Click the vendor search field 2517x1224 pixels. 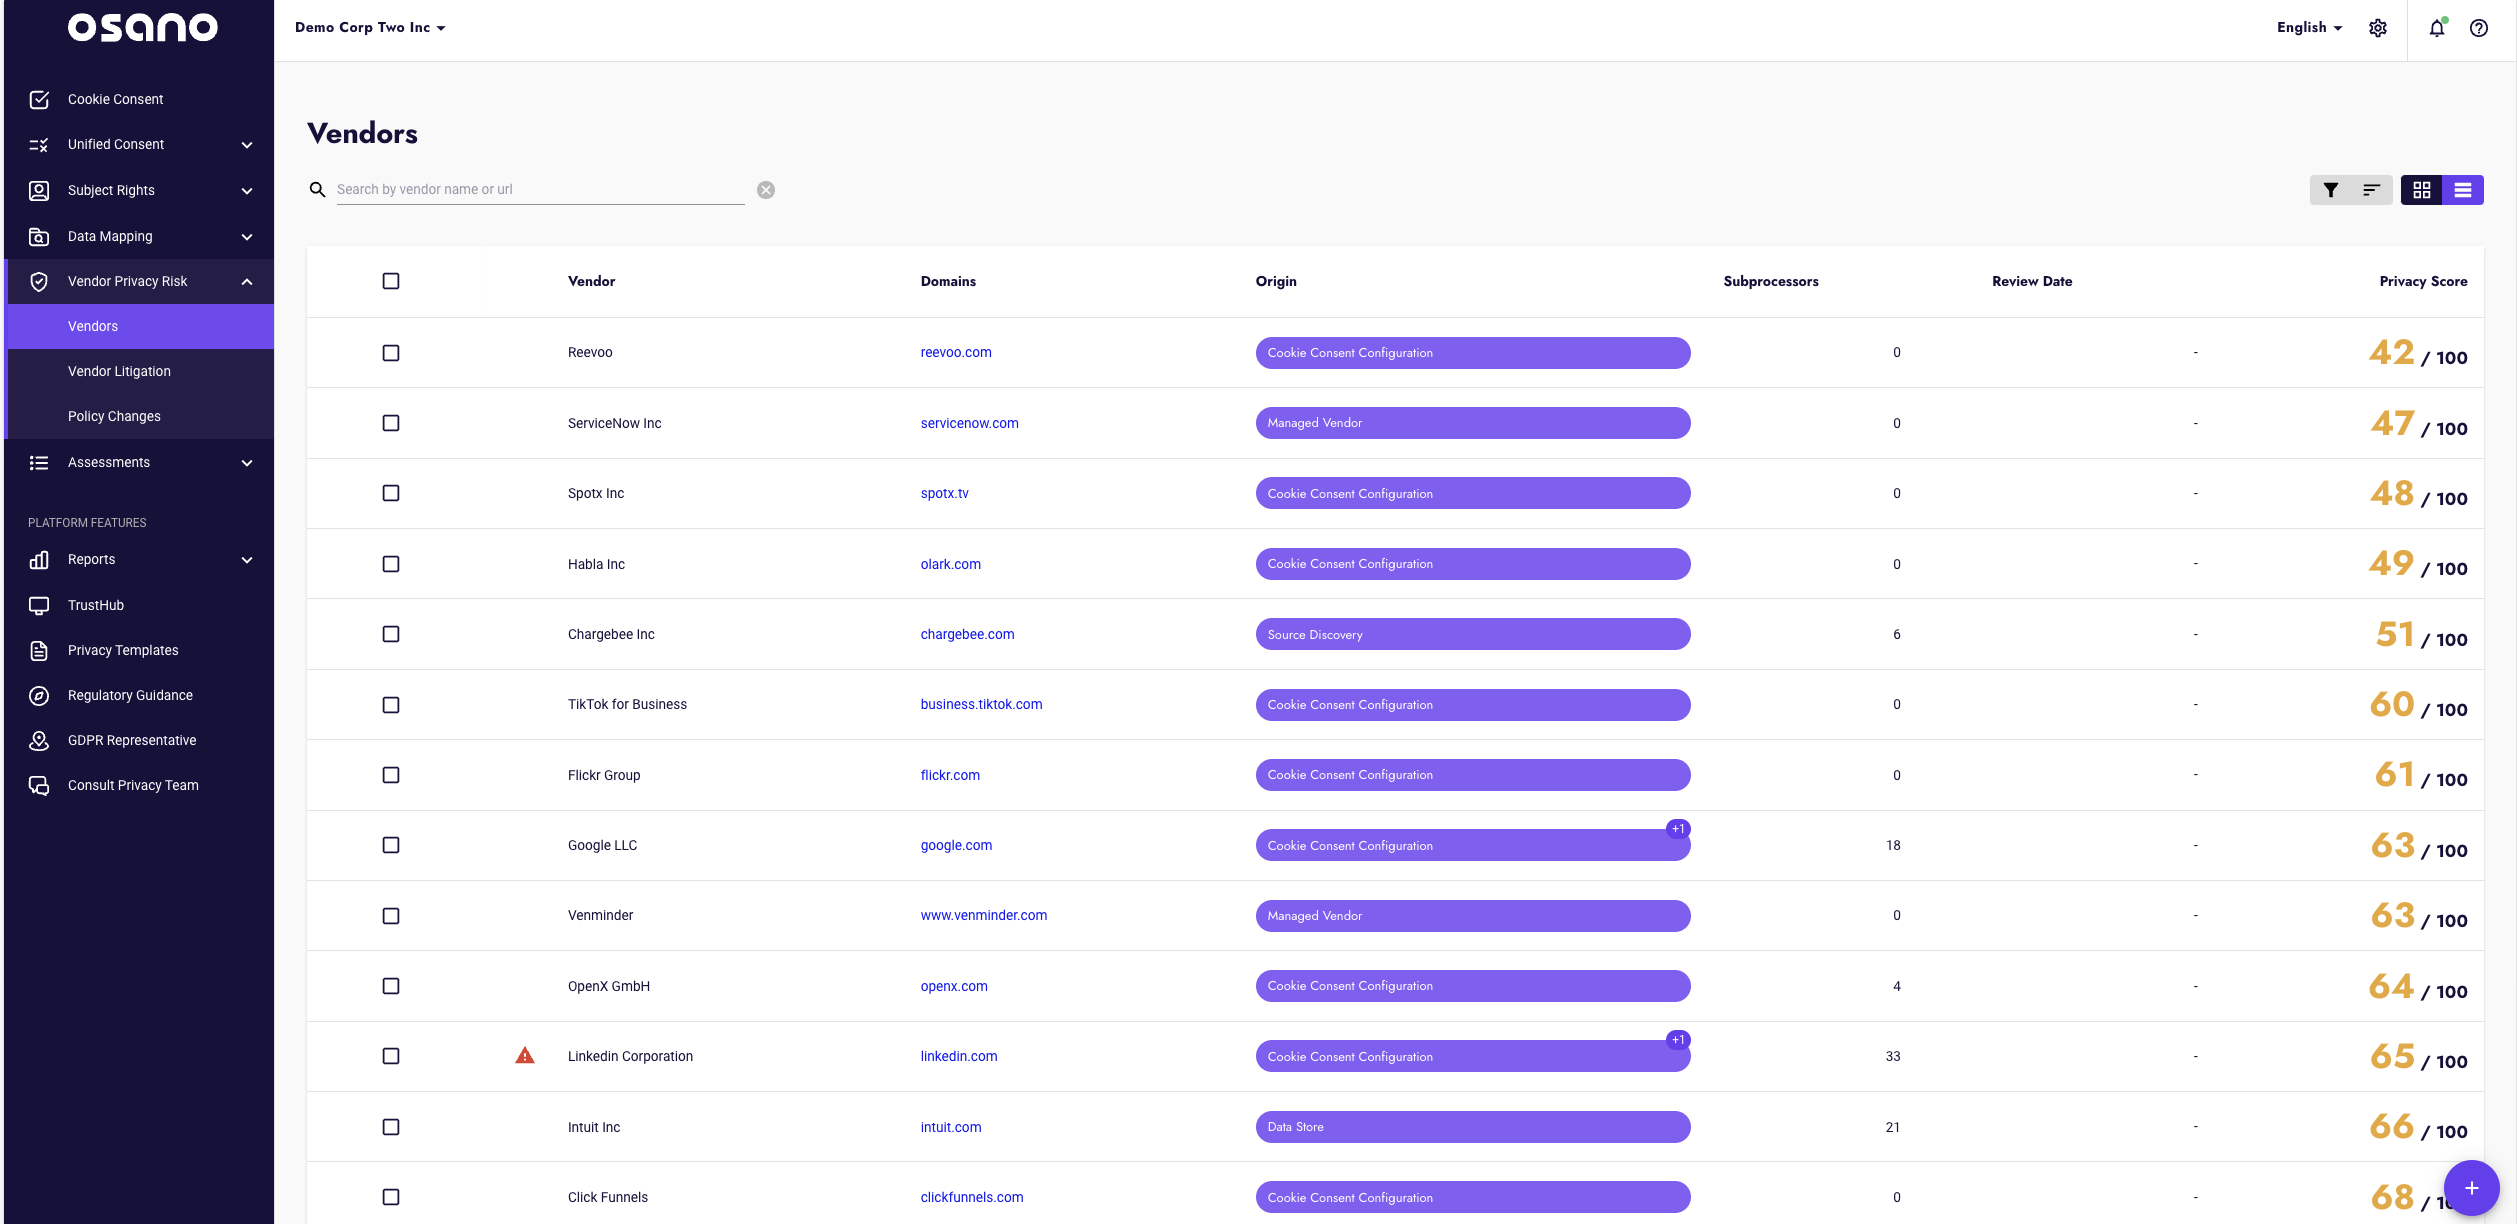pyautogui.click(x=540, y=189)
